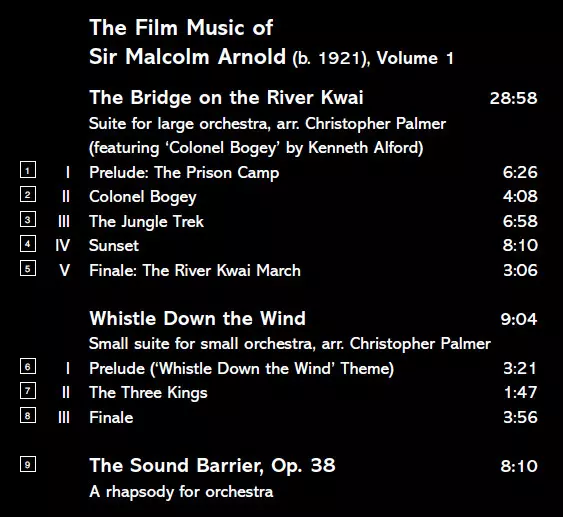Click 'The Sound Barrier, Op. 38' heading

click(212, 466)
